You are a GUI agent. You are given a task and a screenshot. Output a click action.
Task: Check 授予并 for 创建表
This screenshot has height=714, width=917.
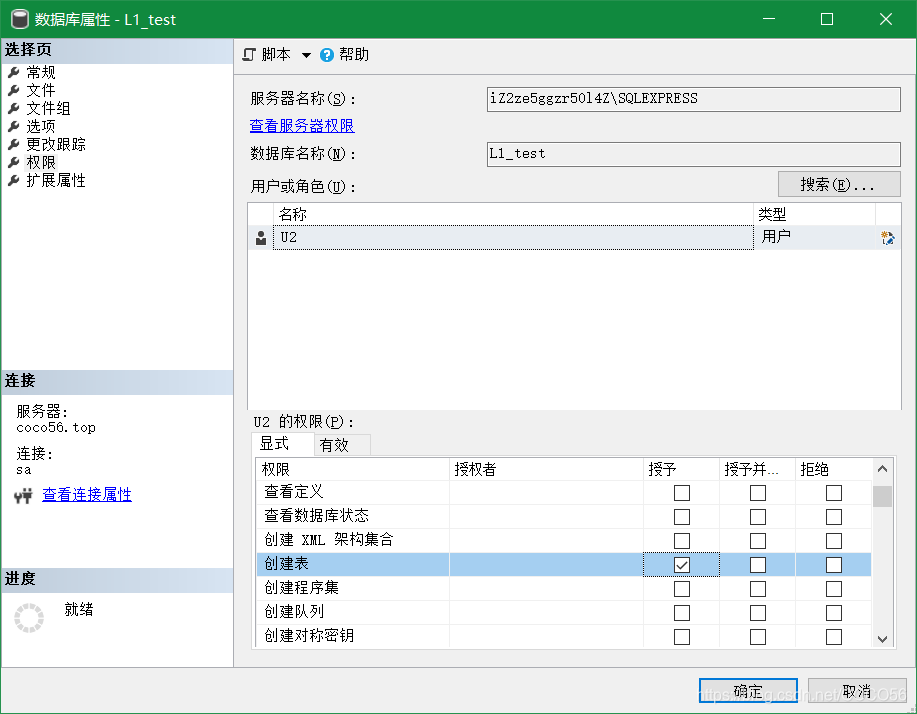758,565
